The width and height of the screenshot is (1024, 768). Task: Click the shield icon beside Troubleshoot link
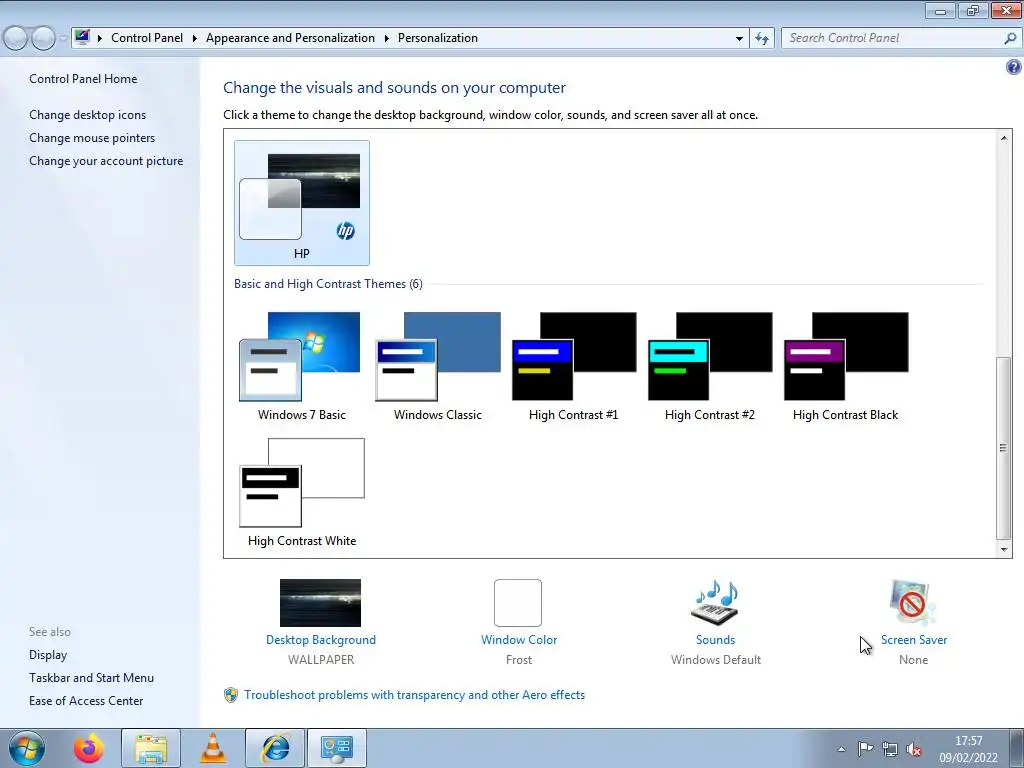pos(231,695)
